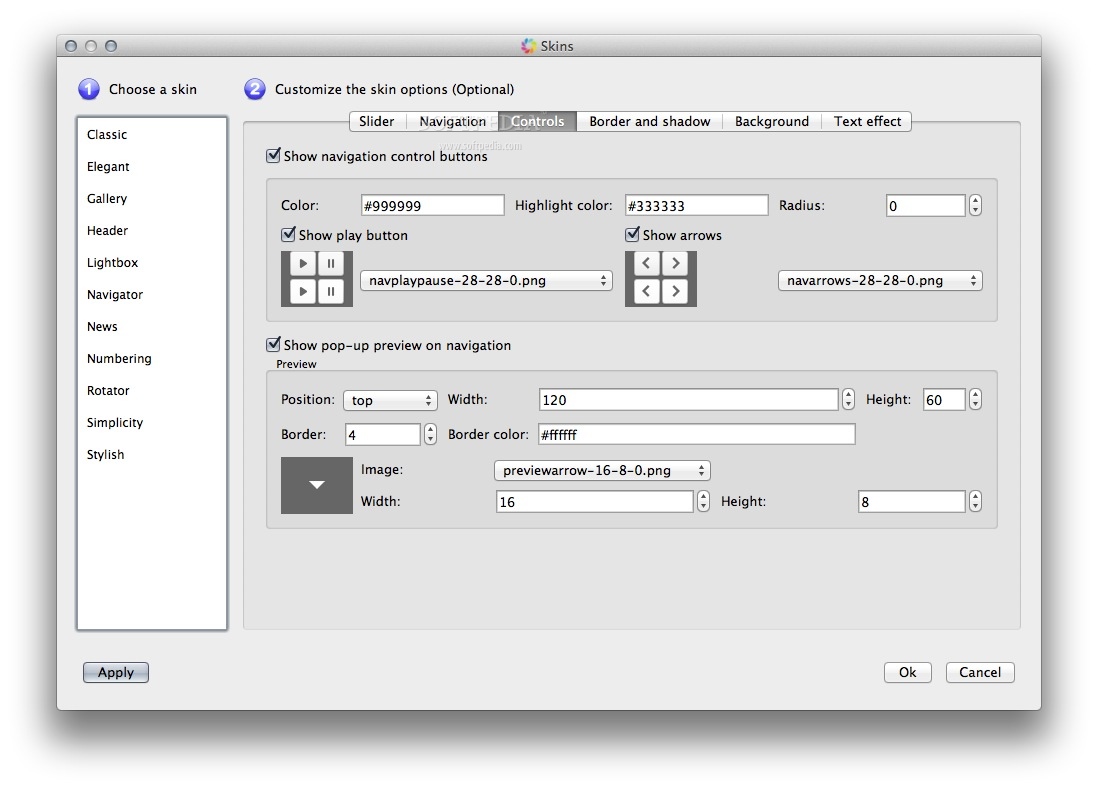This screenshot has width=1098, height=789.
Task: Click the preview arrow image thumbnail
Action: (317, 485)
